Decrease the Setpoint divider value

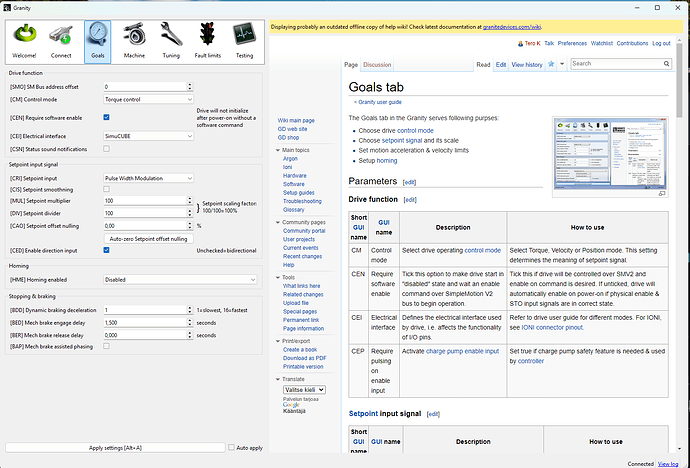190,216
